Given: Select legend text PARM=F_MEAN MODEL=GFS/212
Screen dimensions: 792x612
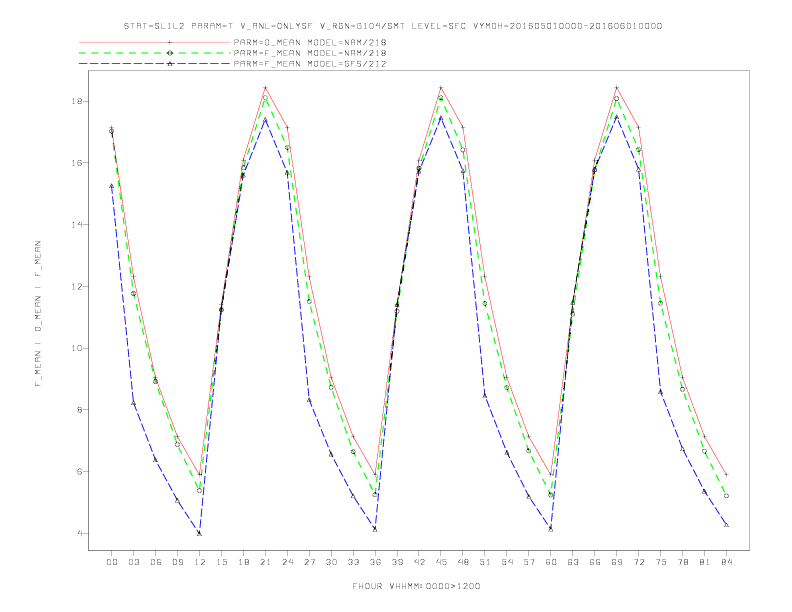Looking at the screenshot, I should click(x=310, y=64).
